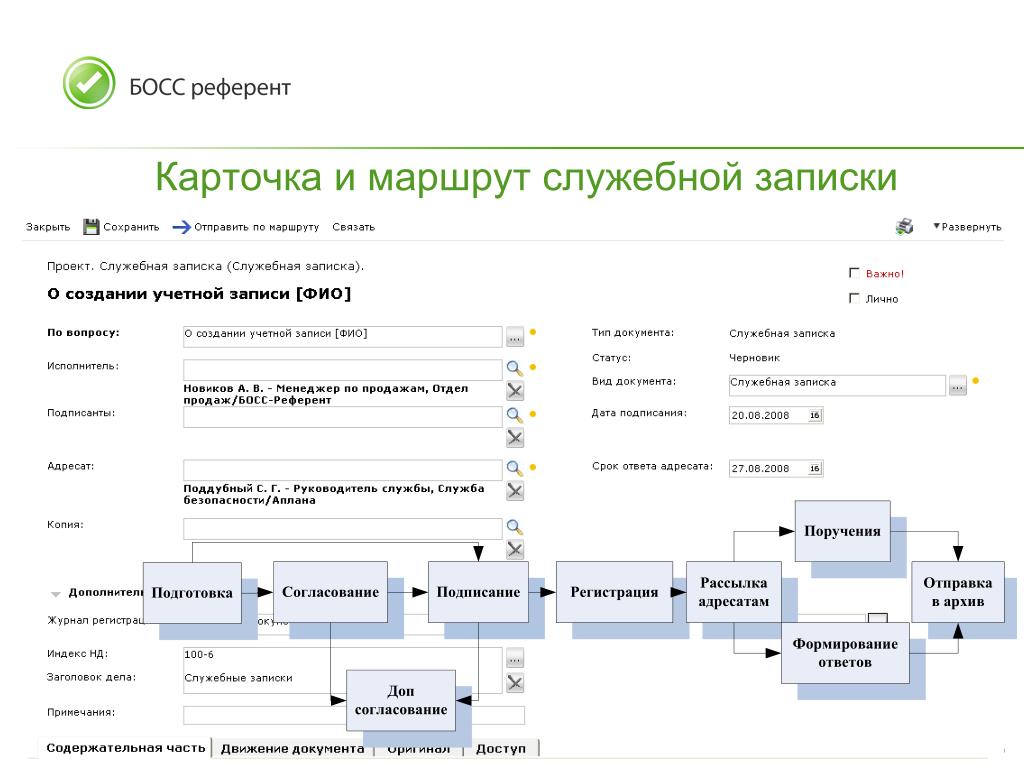Tick the Лично checkbox

coord(854,298)
